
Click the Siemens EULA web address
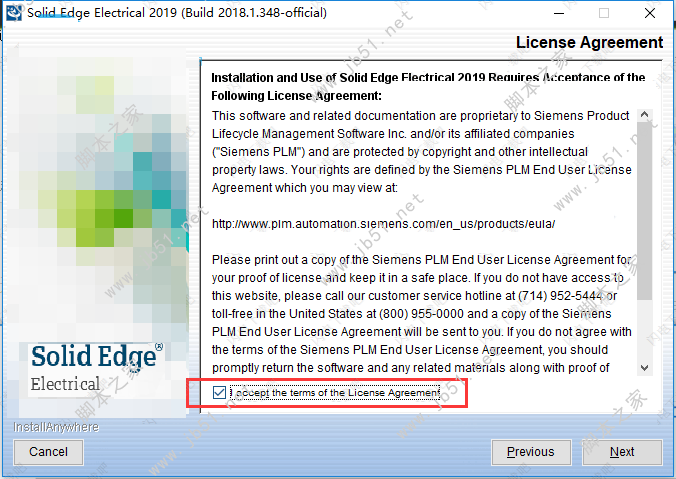click(383, 224)
